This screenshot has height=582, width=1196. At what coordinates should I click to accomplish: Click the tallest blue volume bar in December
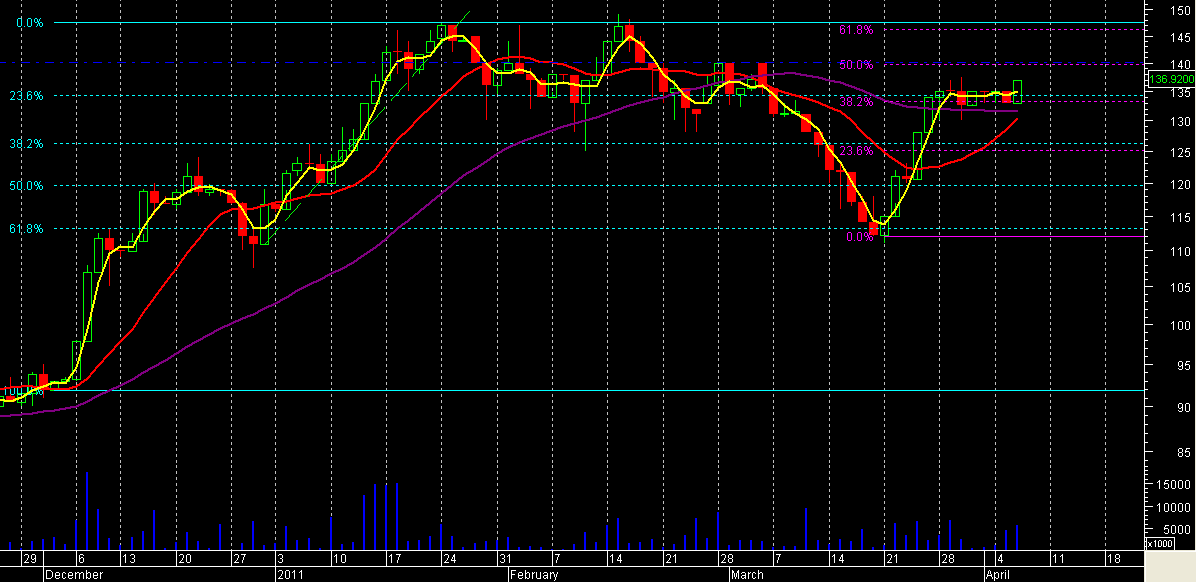click(87, 510)
